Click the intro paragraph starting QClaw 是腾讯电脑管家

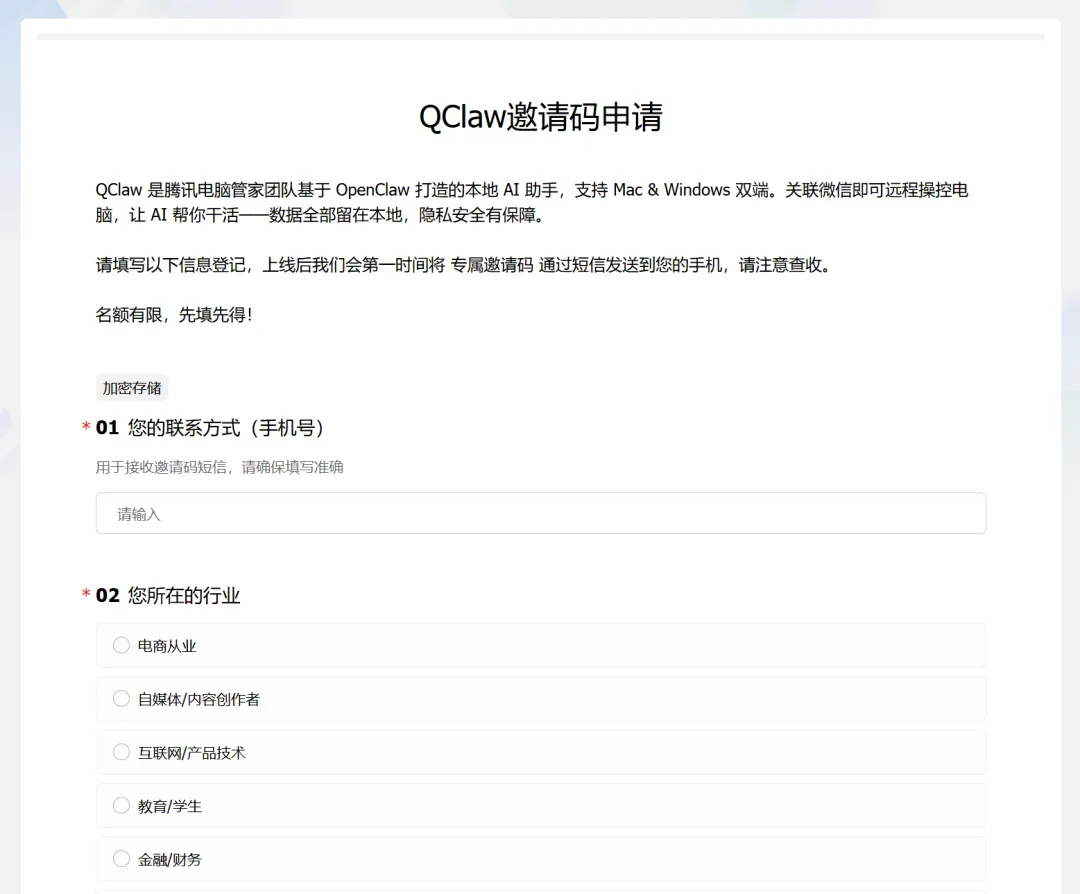[532, 202]
